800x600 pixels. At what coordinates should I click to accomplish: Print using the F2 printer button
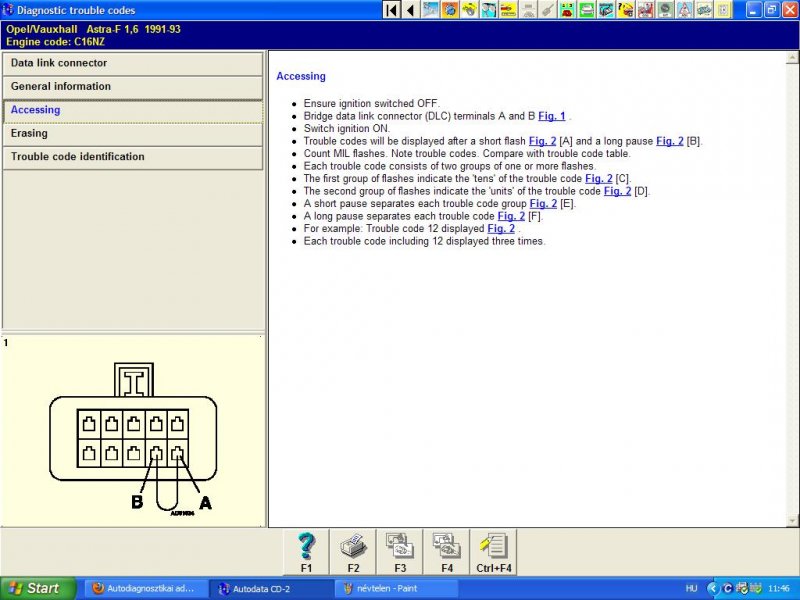click(x=354, y=553)
